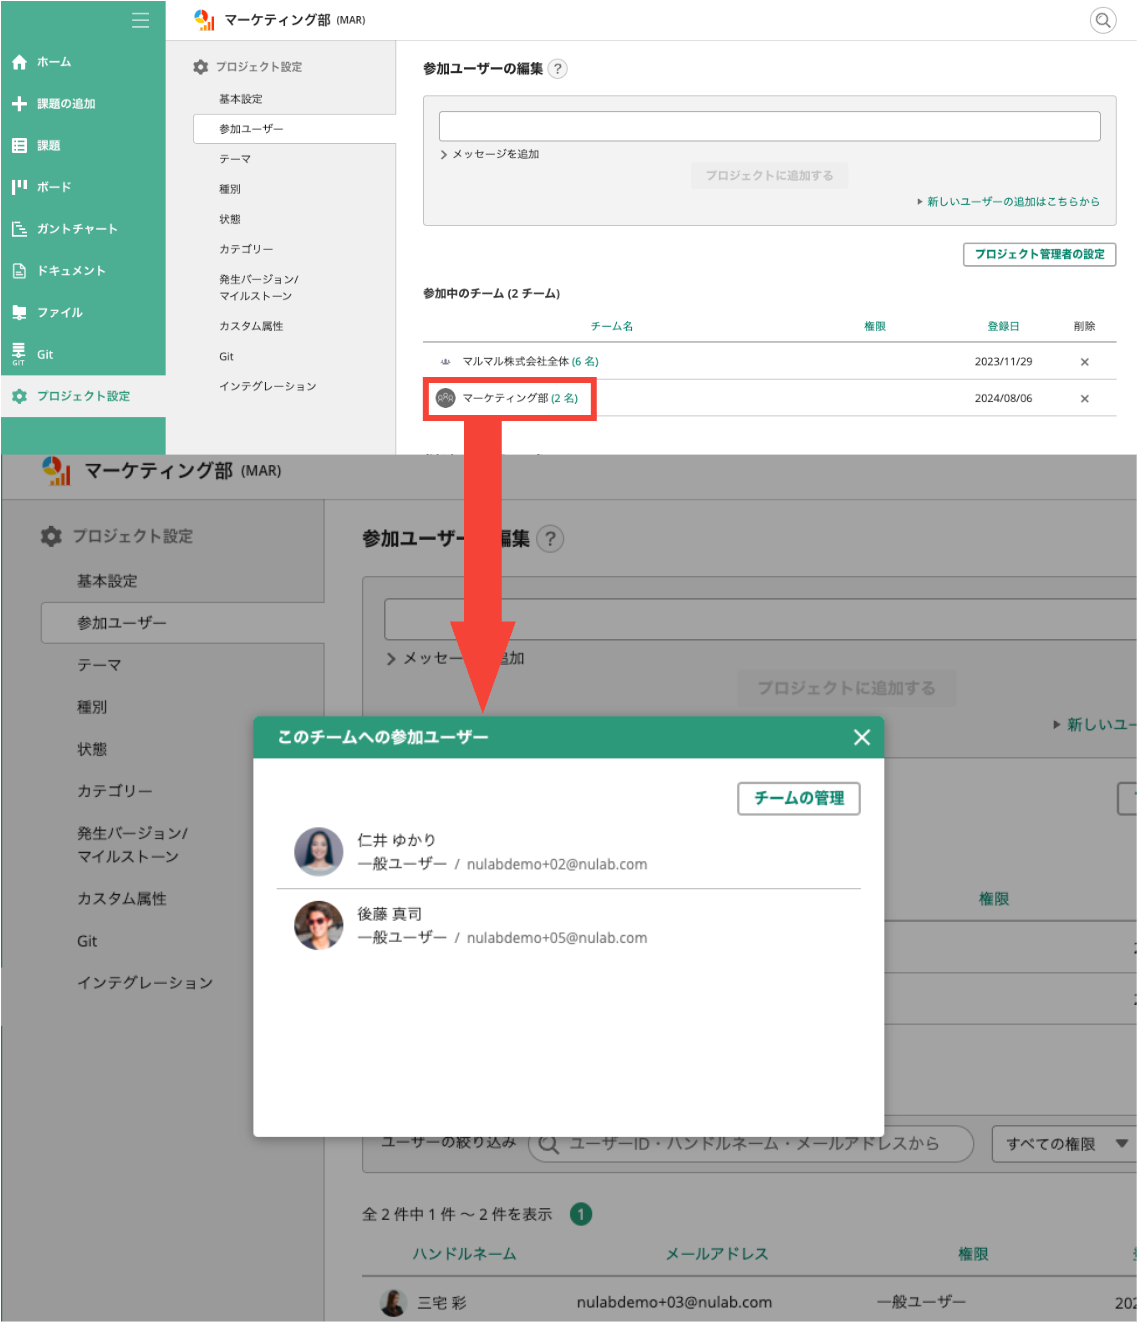Click the top Marketing project logo icon
1137x1322 pixels.
[205, 20]
